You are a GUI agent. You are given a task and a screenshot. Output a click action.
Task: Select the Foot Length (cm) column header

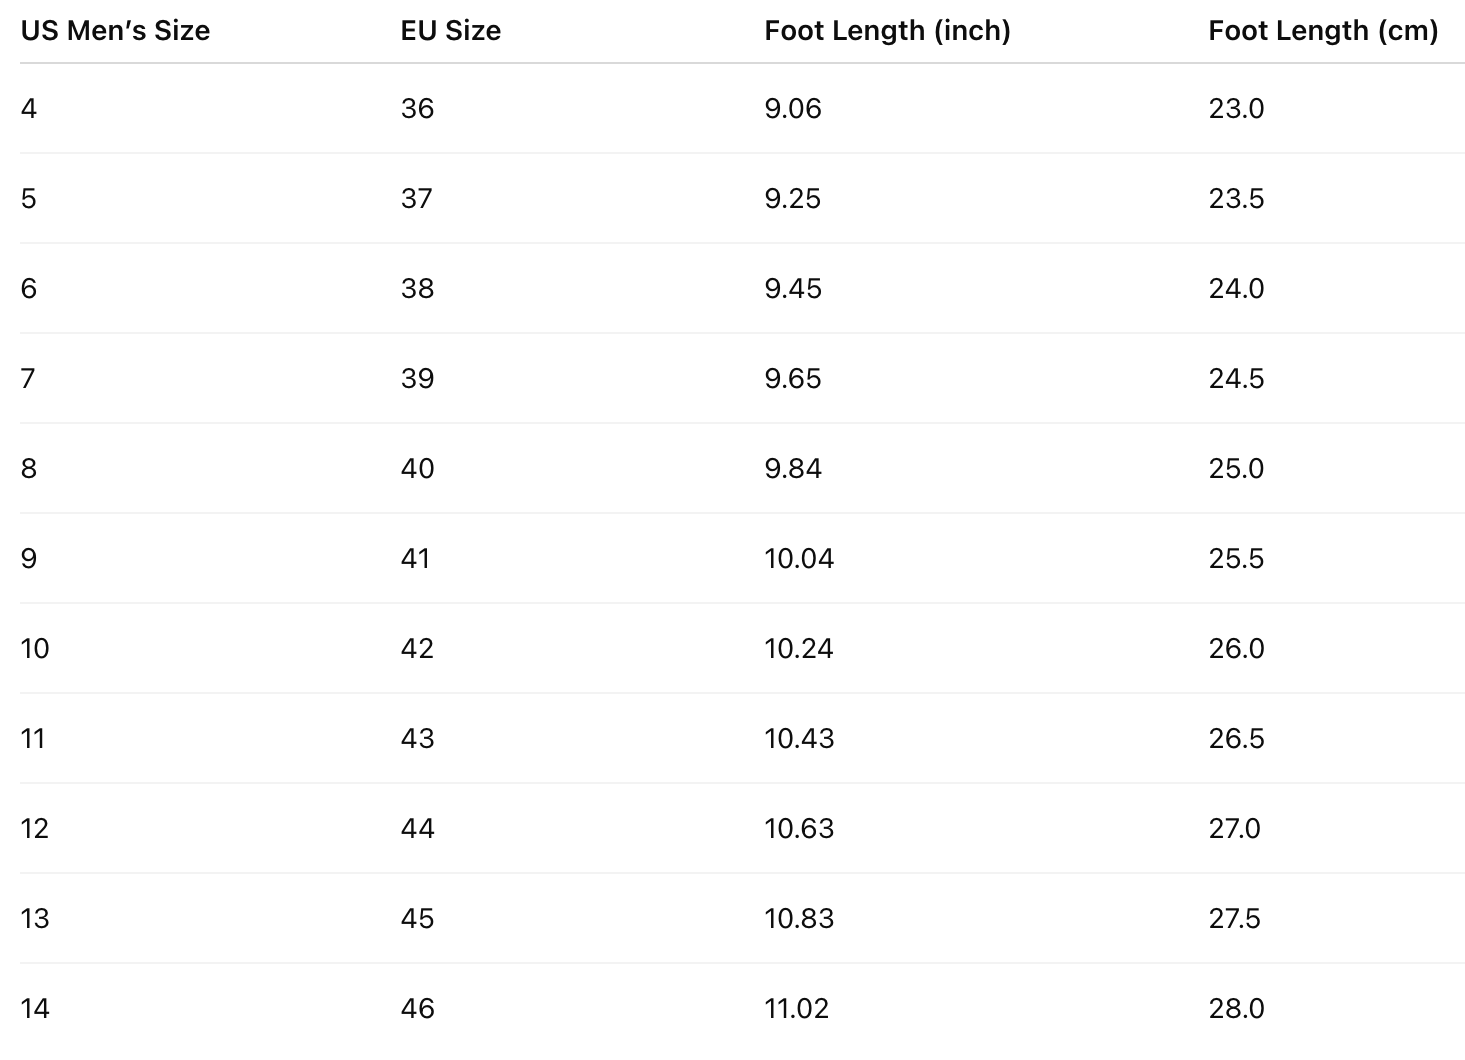click(x=1322, y=31)
